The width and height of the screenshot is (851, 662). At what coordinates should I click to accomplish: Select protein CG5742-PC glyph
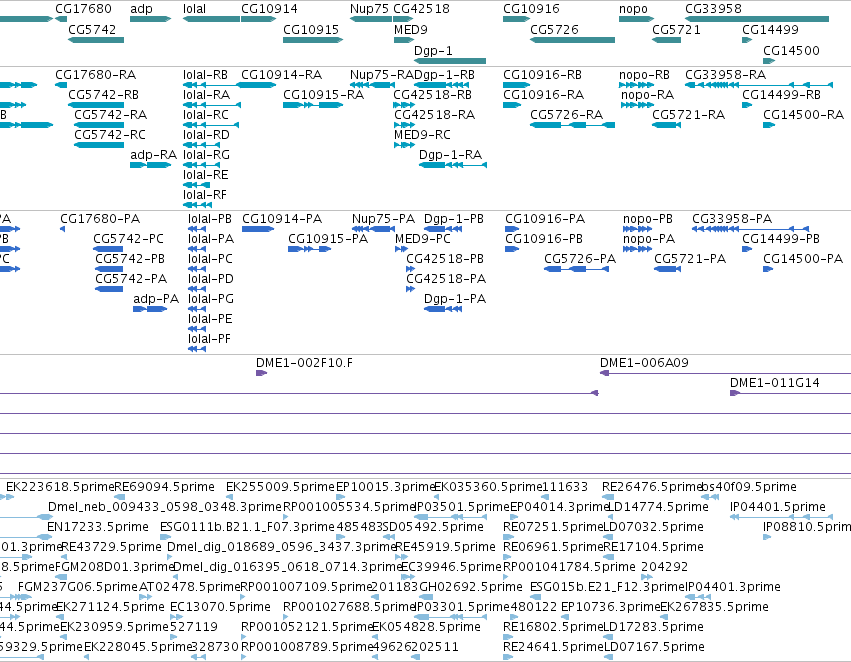108,249
